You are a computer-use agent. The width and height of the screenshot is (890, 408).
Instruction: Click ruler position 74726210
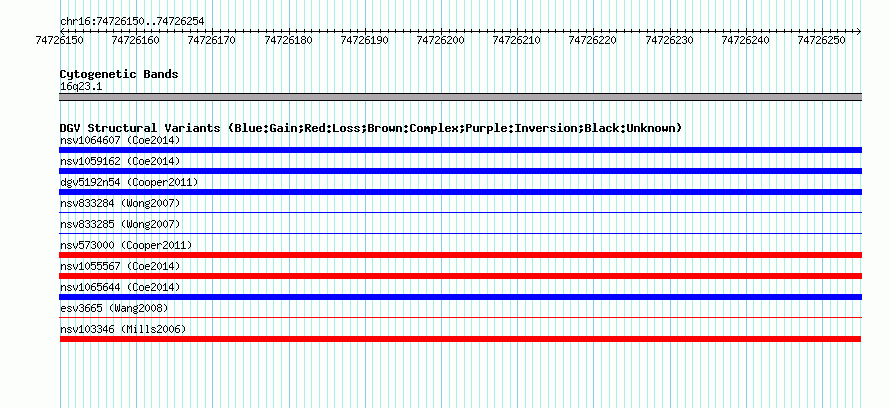517,40
